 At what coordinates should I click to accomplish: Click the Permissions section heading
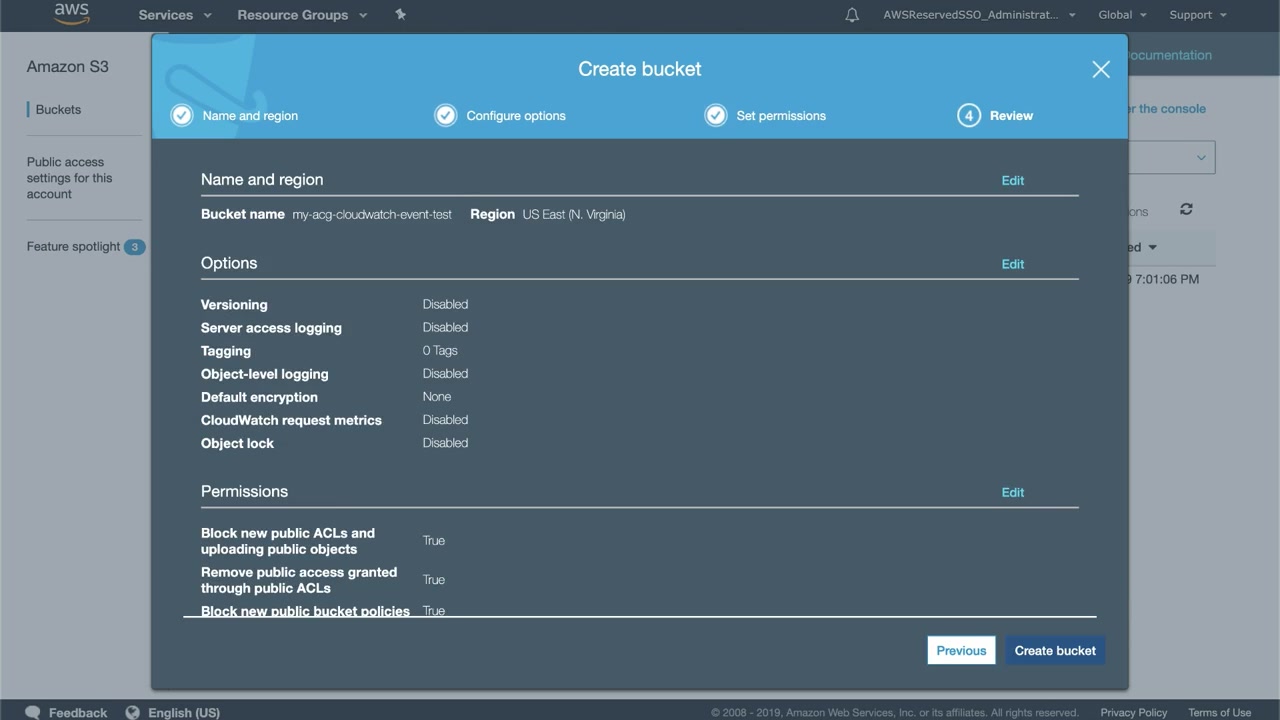(x=244, y=491)
